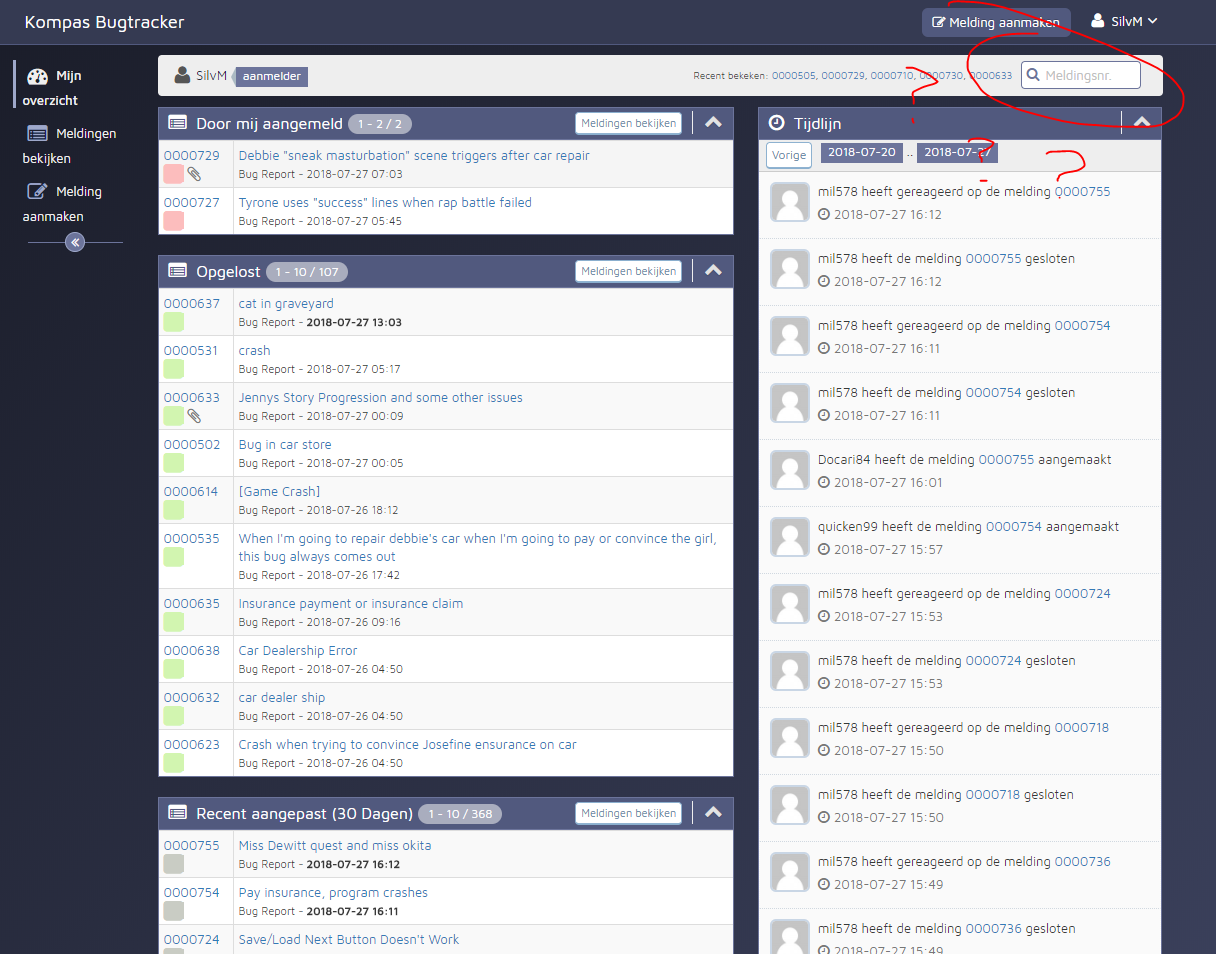Click the Mijn overzicht dashboard icon
The width and height of the screenshot is (1216, 954).
pyautogui.click(x=37, y=77)
